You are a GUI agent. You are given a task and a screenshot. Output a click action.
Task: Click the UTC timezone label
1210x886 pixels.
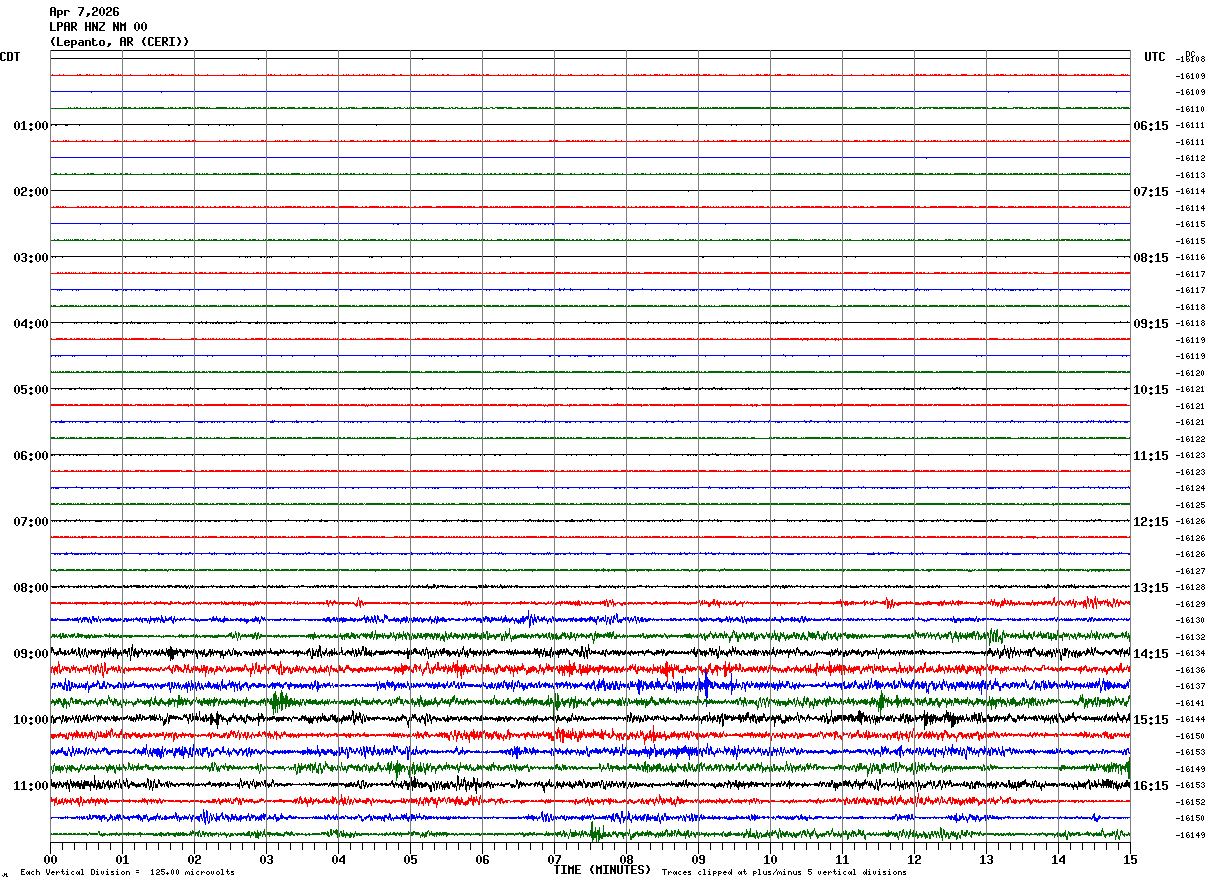coord(1155,57)
